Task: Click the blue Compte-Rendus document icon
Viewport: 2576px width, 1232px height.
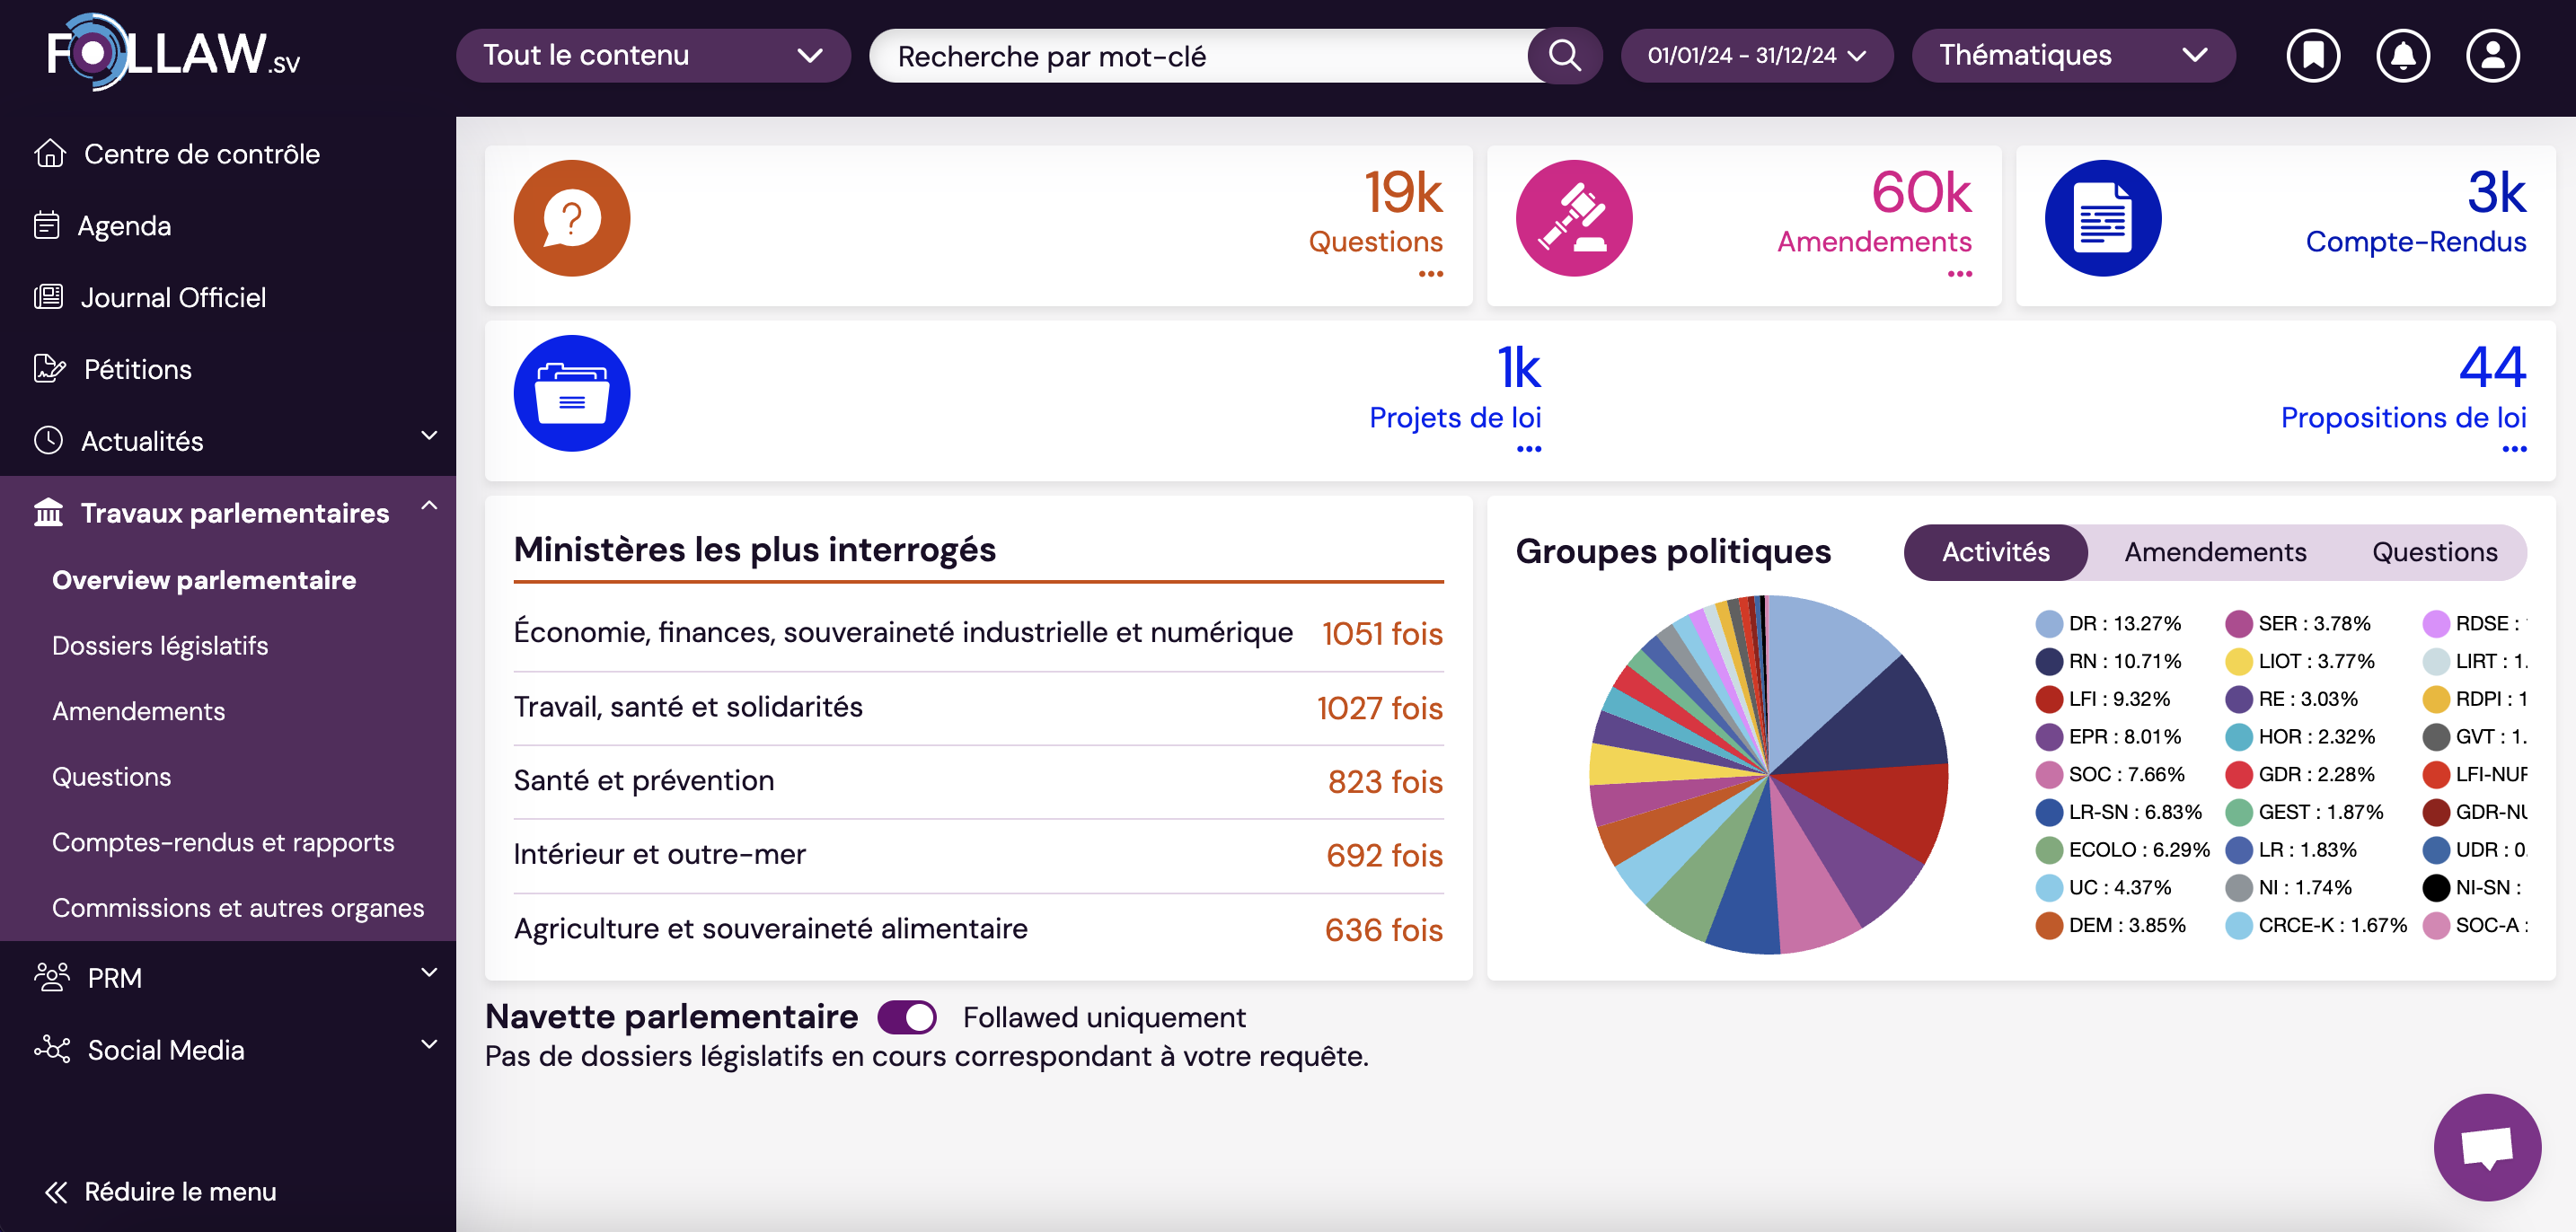Action: click(x=2102, y=218)
